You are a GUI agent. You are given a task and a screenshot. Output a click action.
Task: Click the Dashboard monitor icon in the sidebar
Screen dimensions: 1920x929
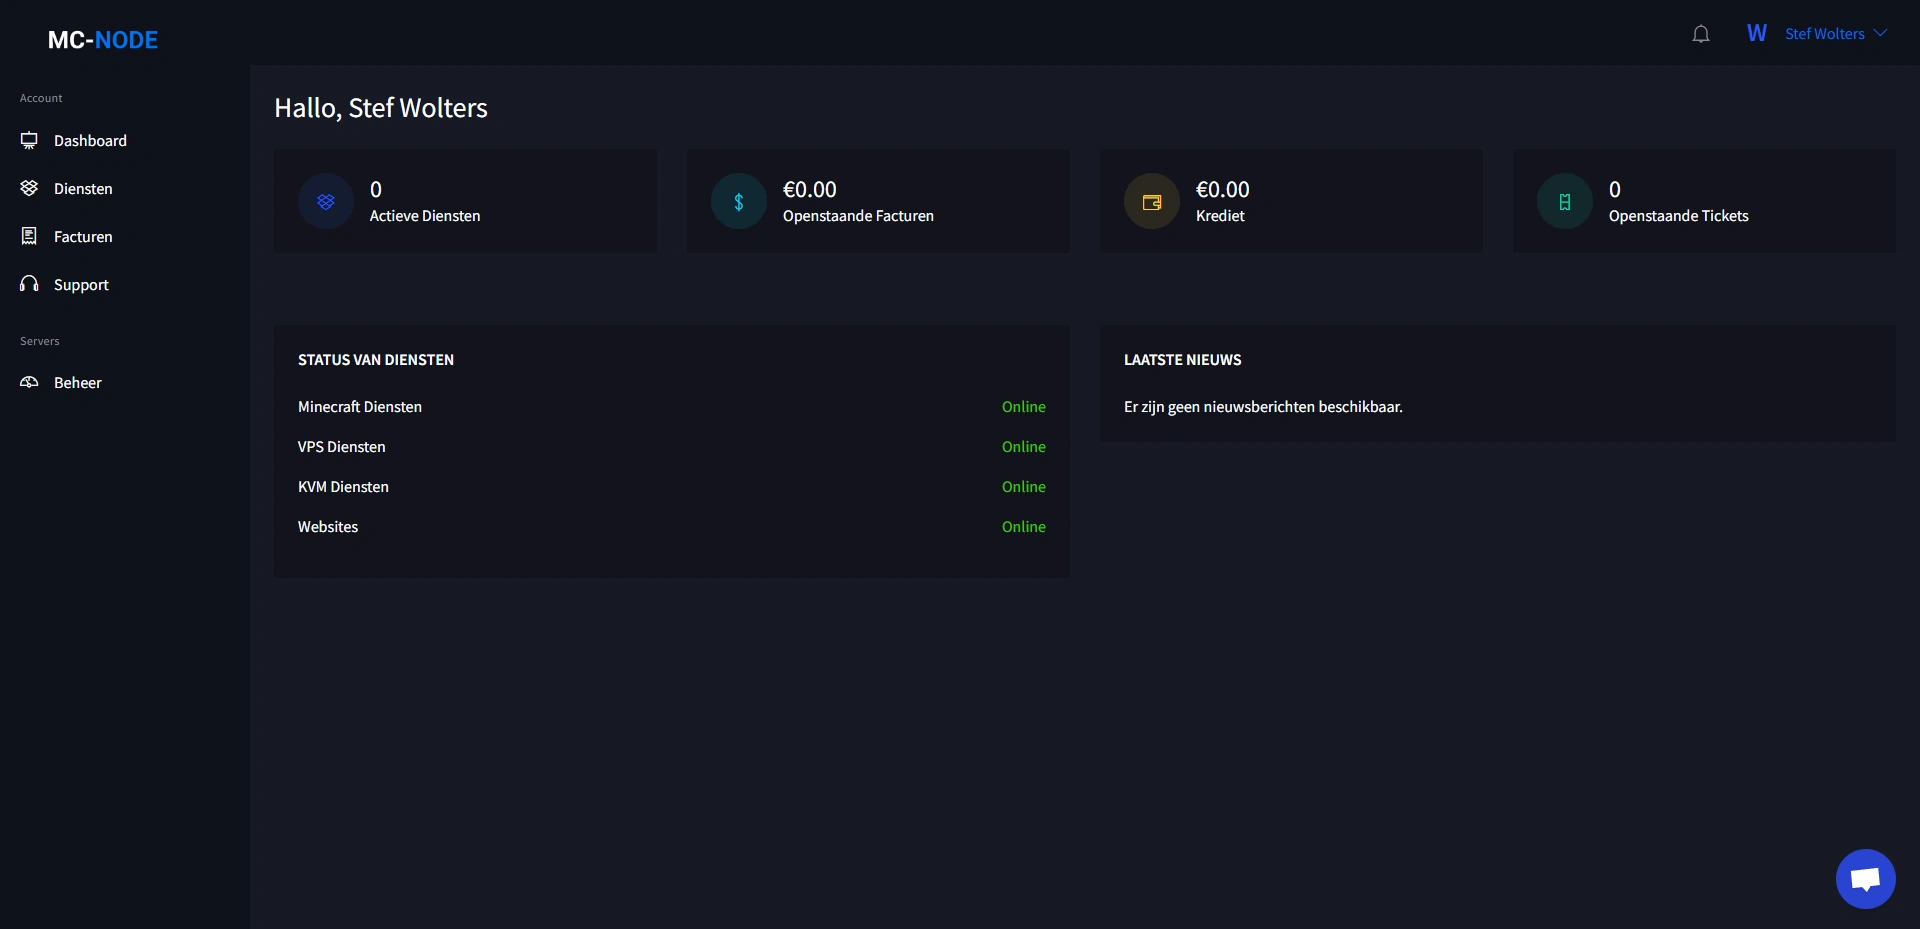29,140
